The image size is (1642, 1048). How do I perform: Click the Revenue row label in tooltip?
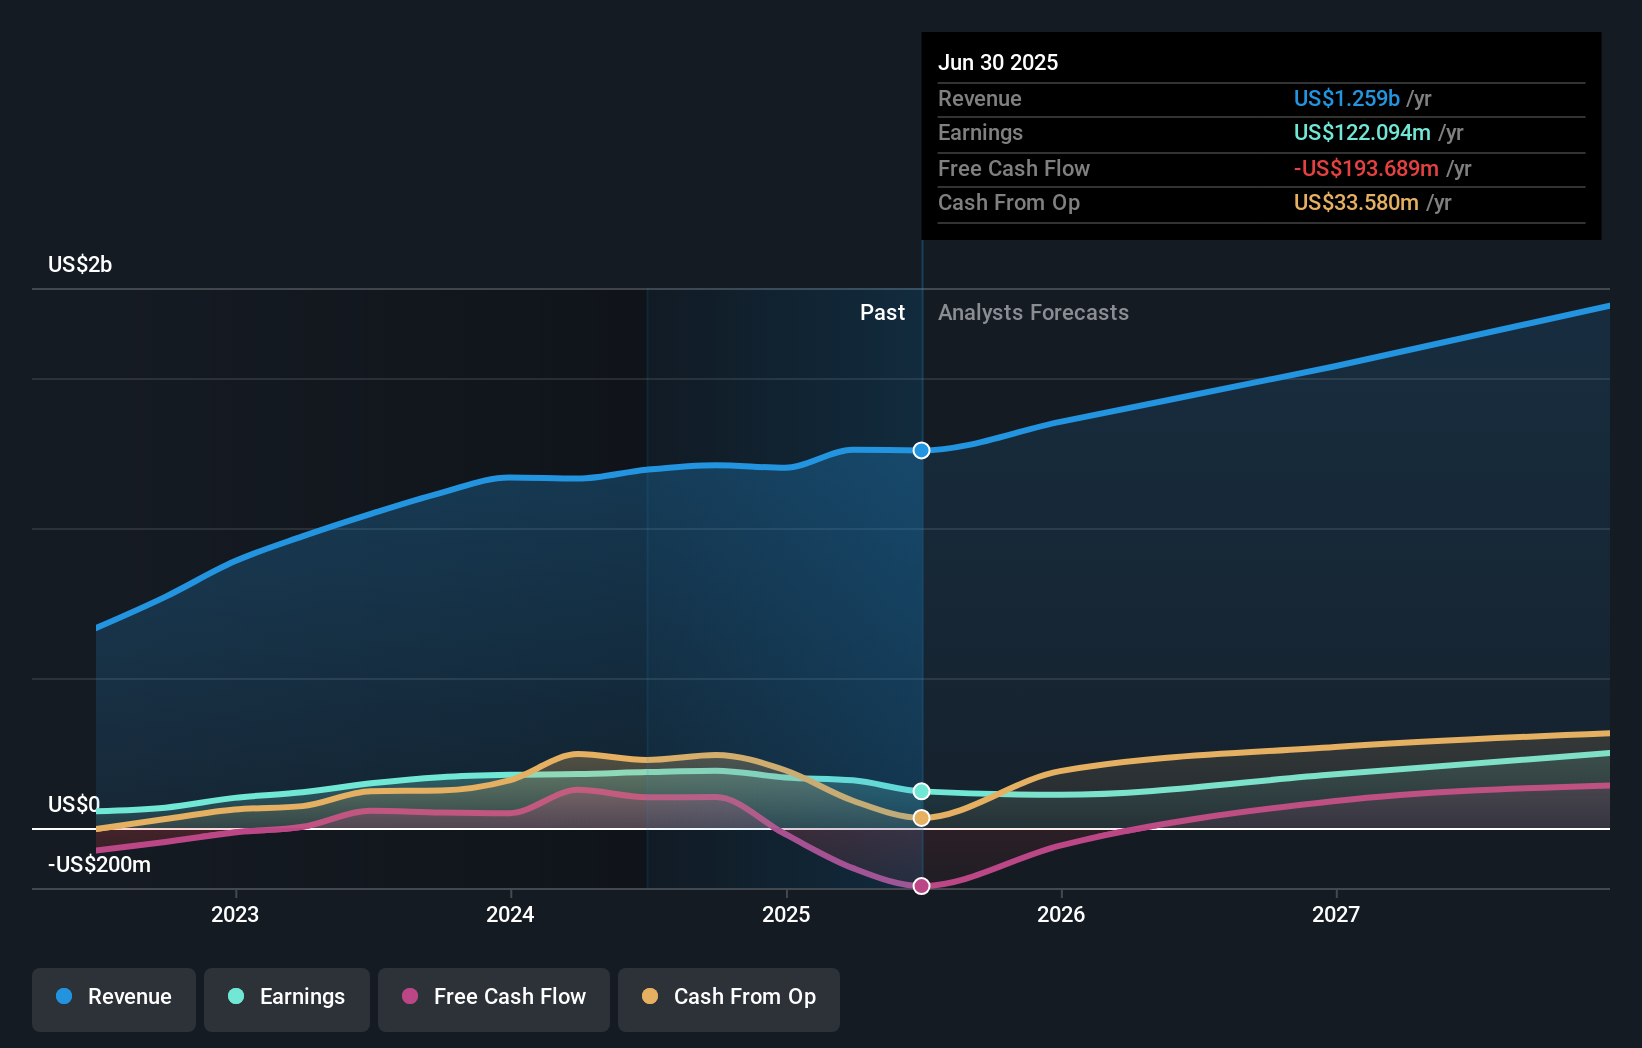[x=980, y=99]
